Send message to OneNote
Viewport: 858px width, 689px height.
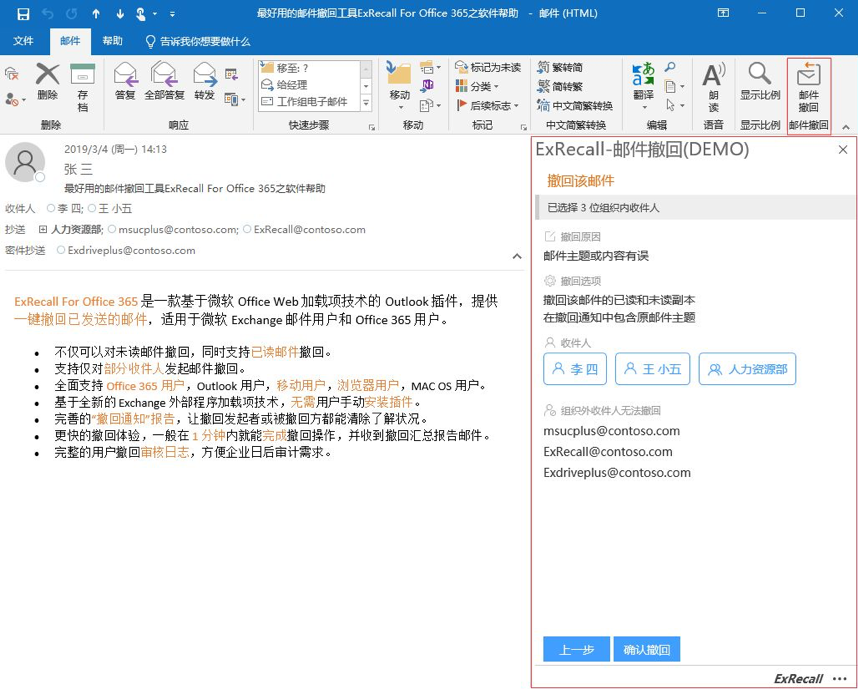pos(427,85)
